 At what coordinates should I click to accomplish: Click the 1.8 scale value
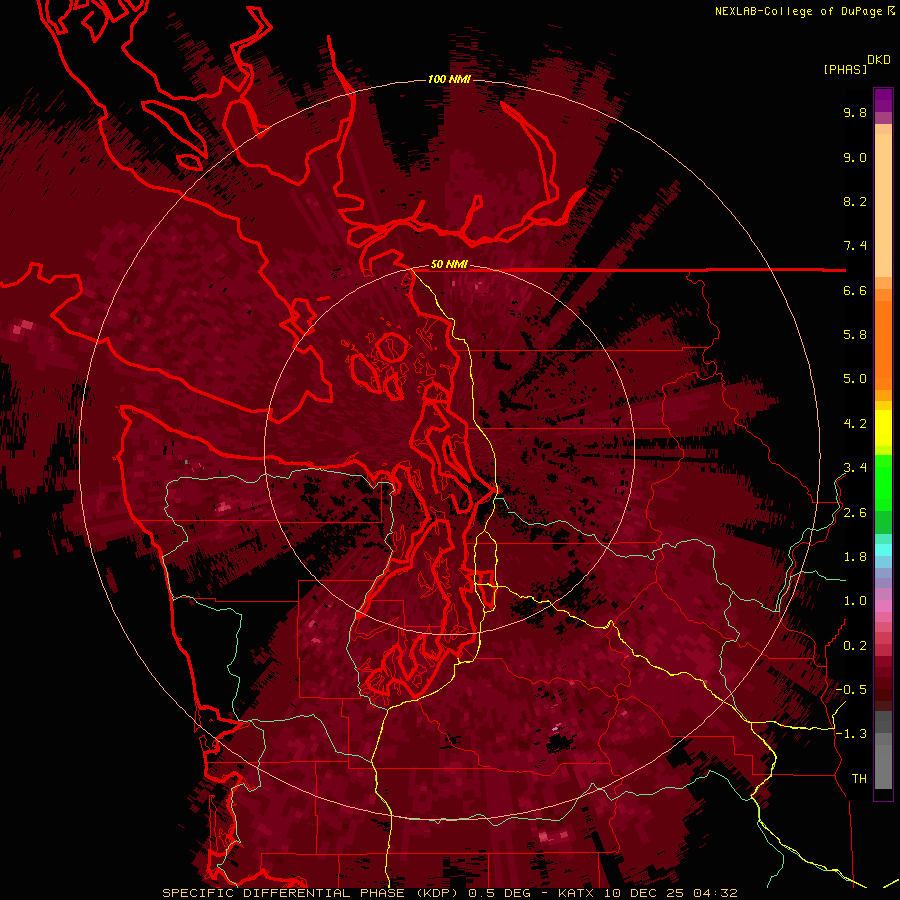[x=855, y=557]
